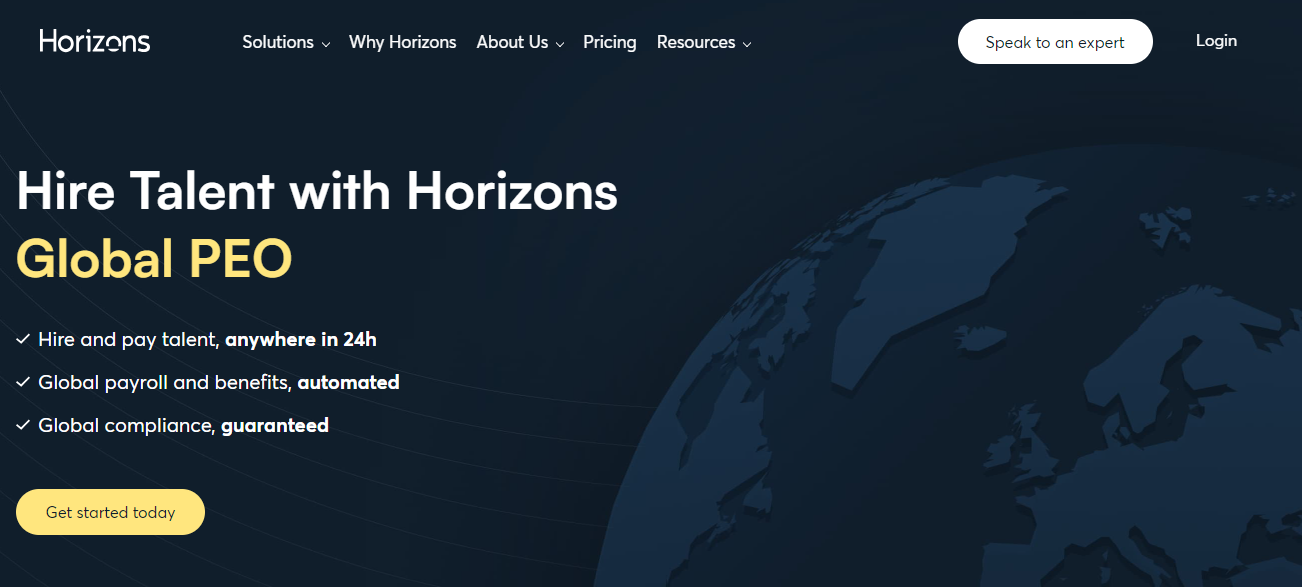Click the checkmark beside Global compliance

click(x=23, y=426)
